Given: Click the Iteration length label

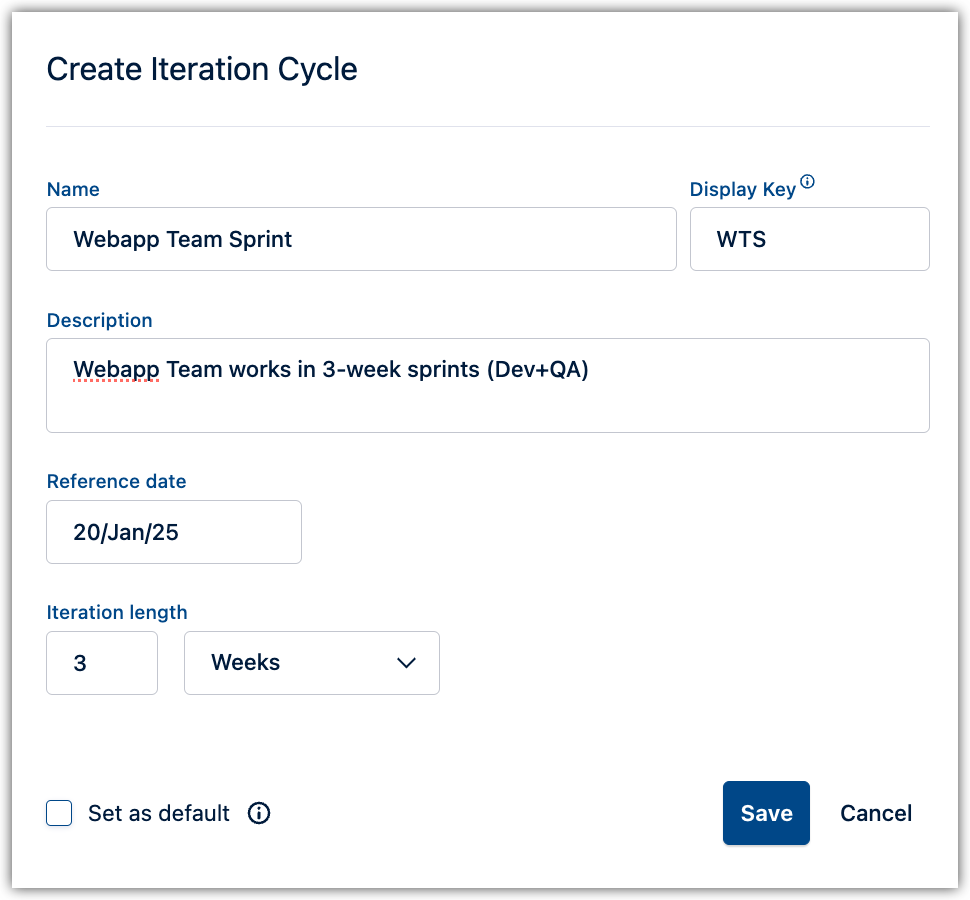Looking at the screenshot, I should point(116,612).
